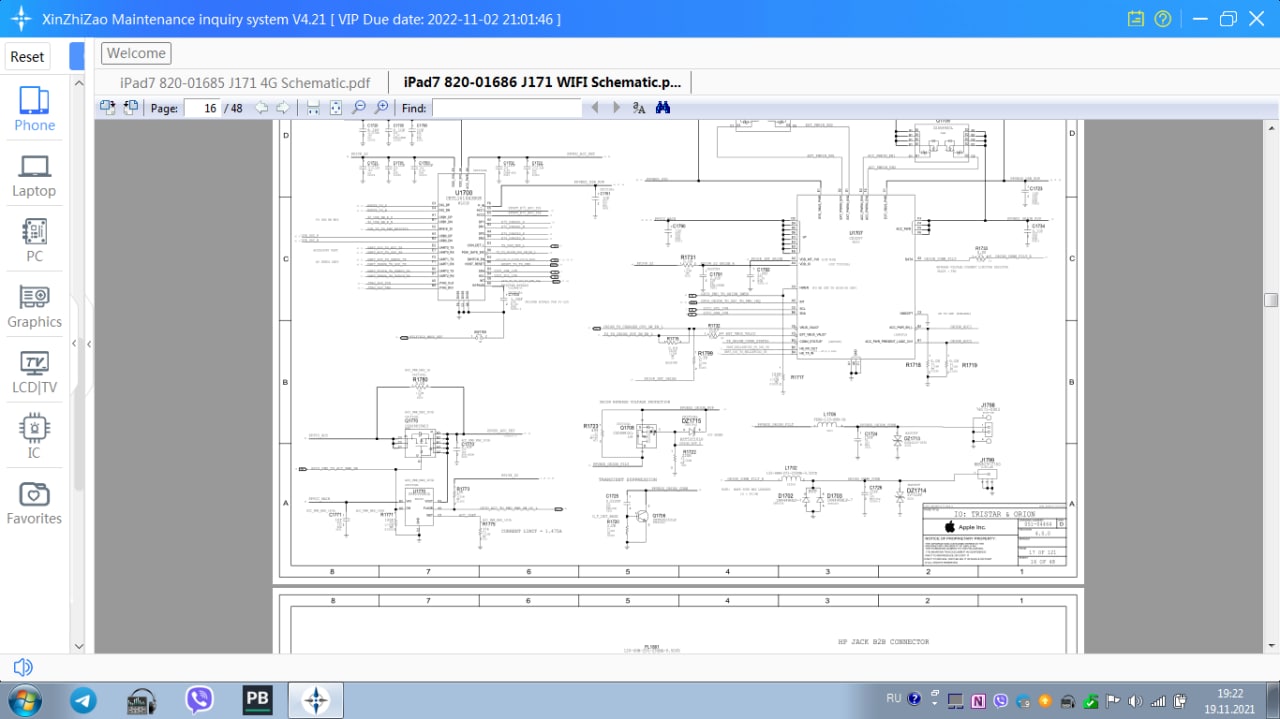Open the IC category
Viewport: 1280px width, 719px height.
point(34,437)
